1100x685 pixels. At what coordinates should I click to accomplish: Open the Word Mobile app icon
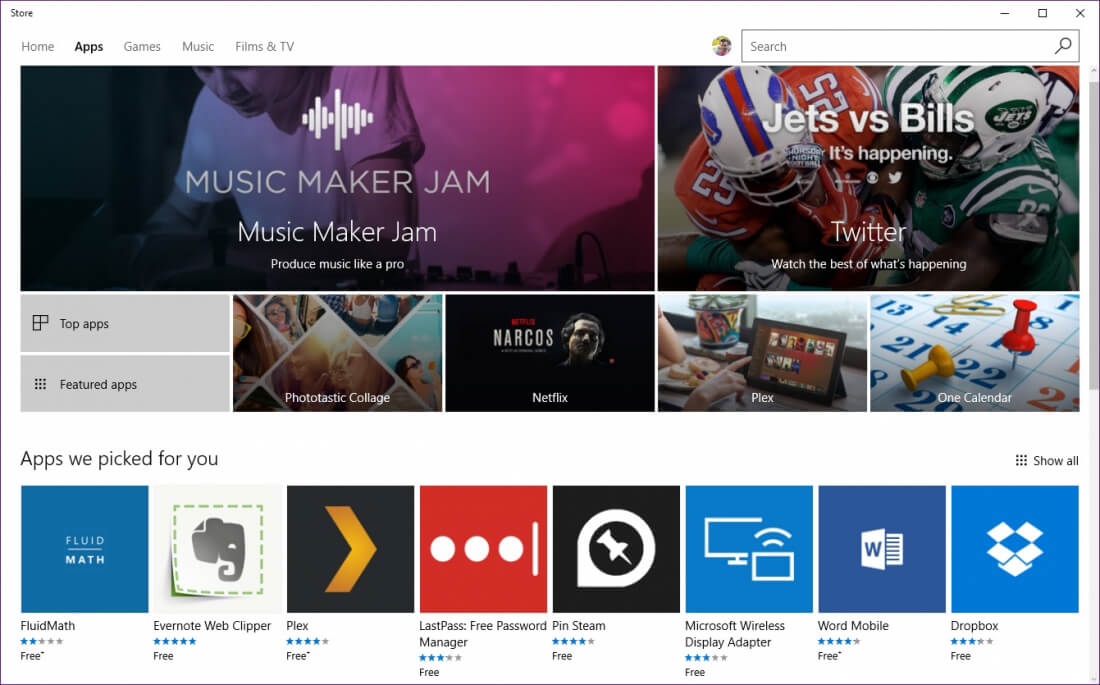(882, 549)
